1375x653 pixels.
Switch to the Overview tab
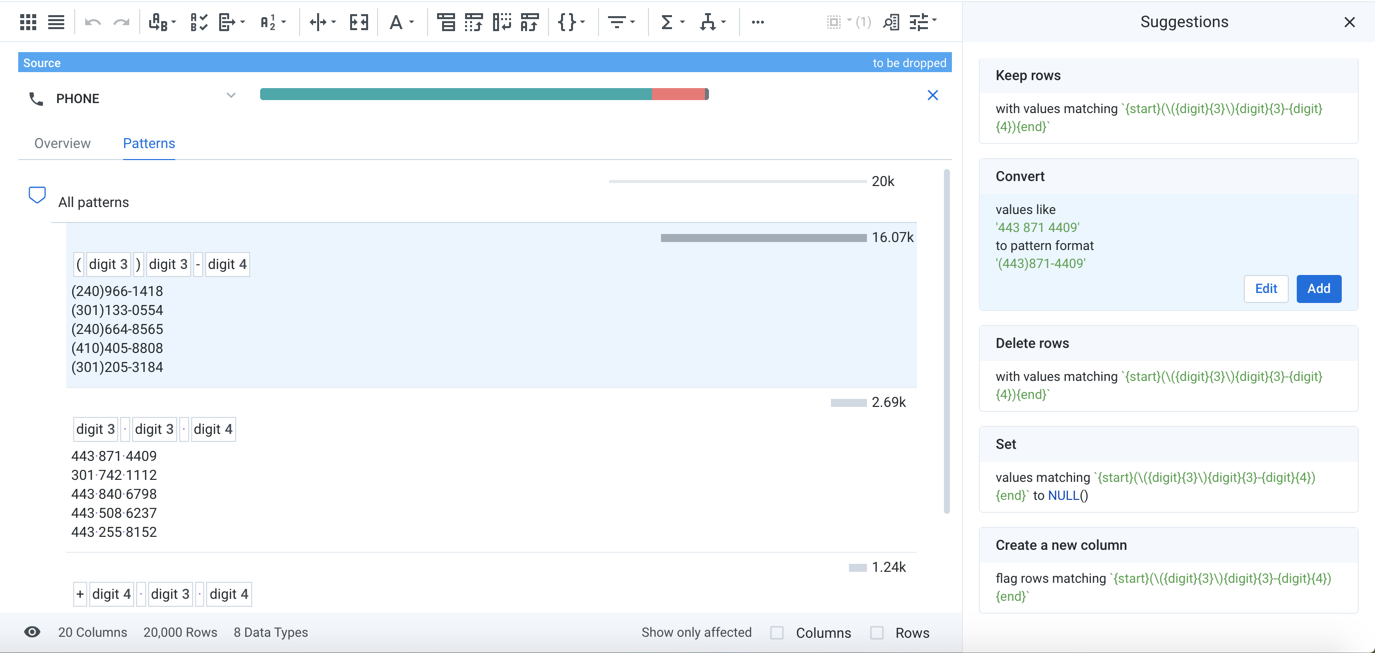coord(62,143)
